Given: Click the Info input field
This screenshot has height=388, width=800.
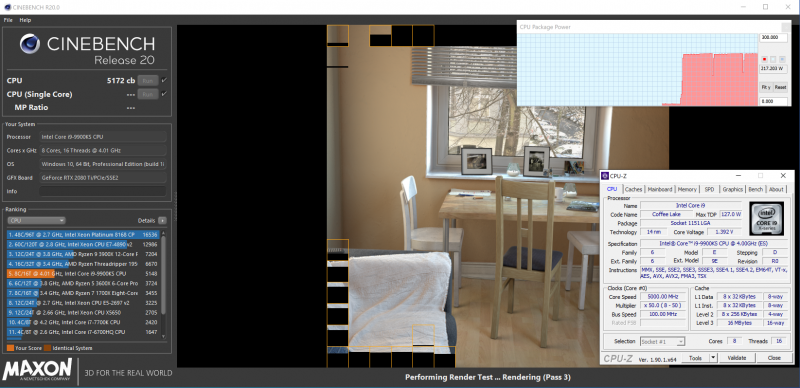Looking at the screenshot, I should click(x=102, y=191).
